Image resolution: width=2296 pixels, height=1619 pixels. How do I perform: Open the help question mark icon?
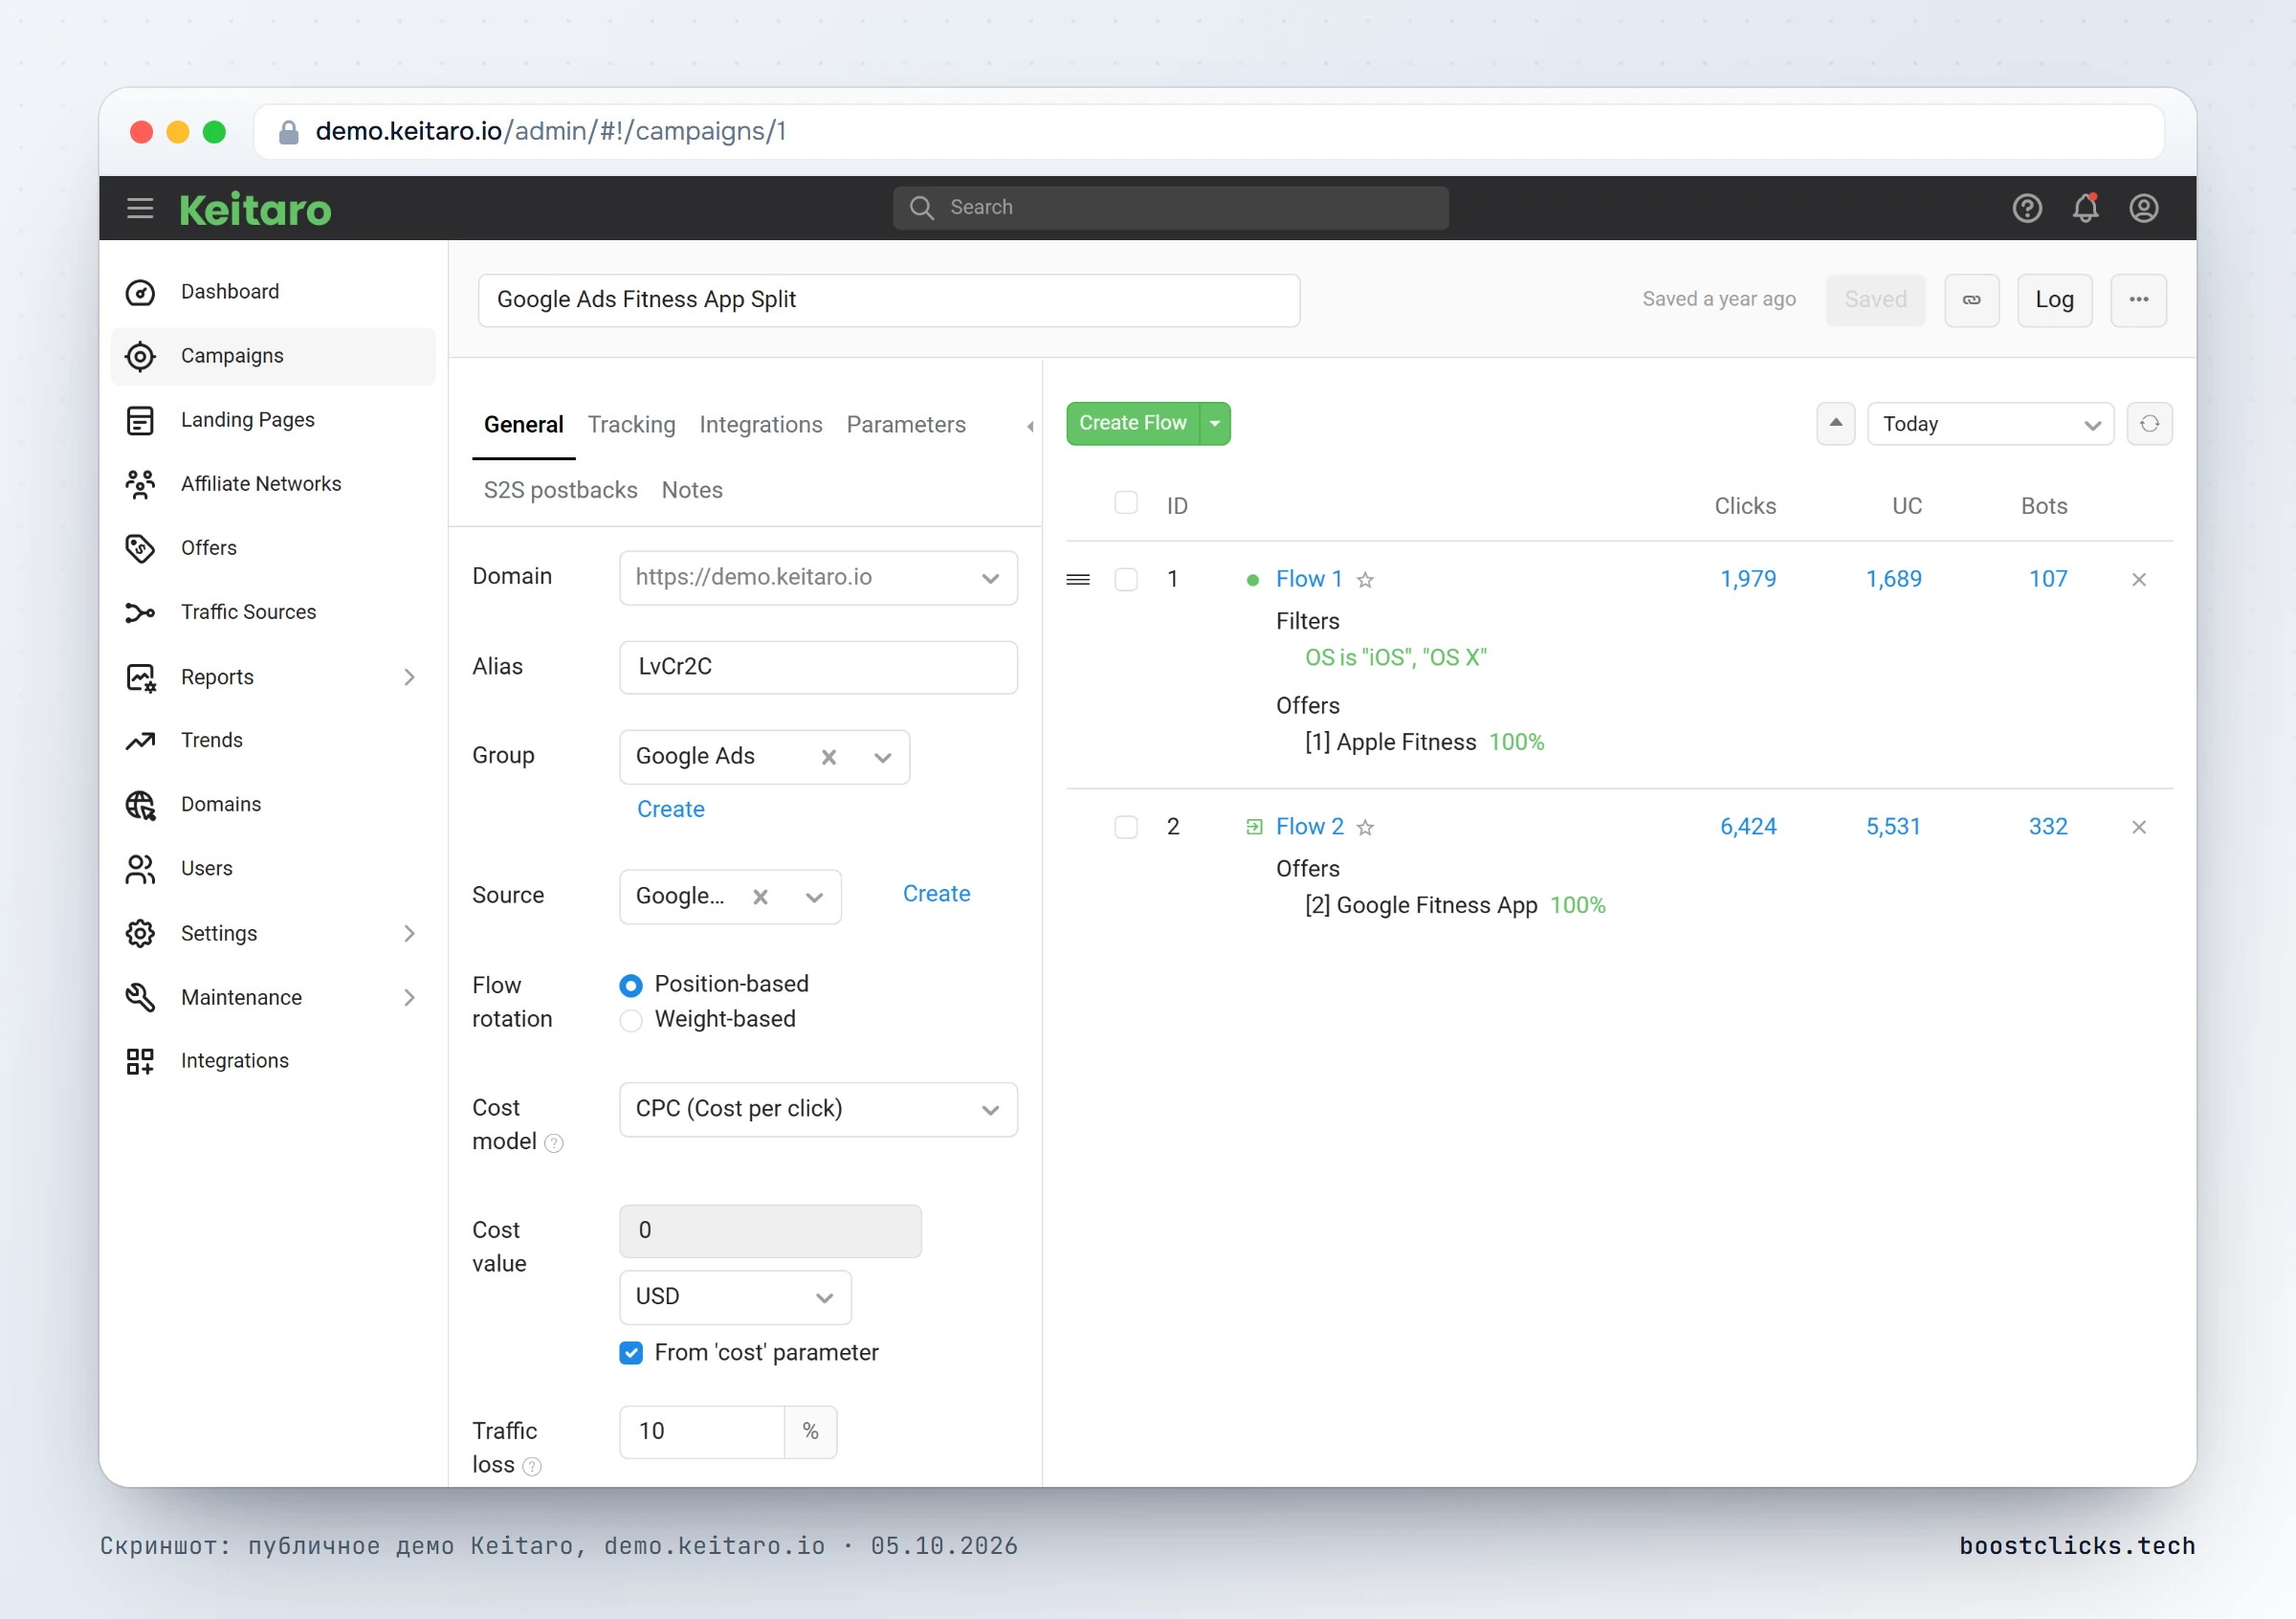2027,208
